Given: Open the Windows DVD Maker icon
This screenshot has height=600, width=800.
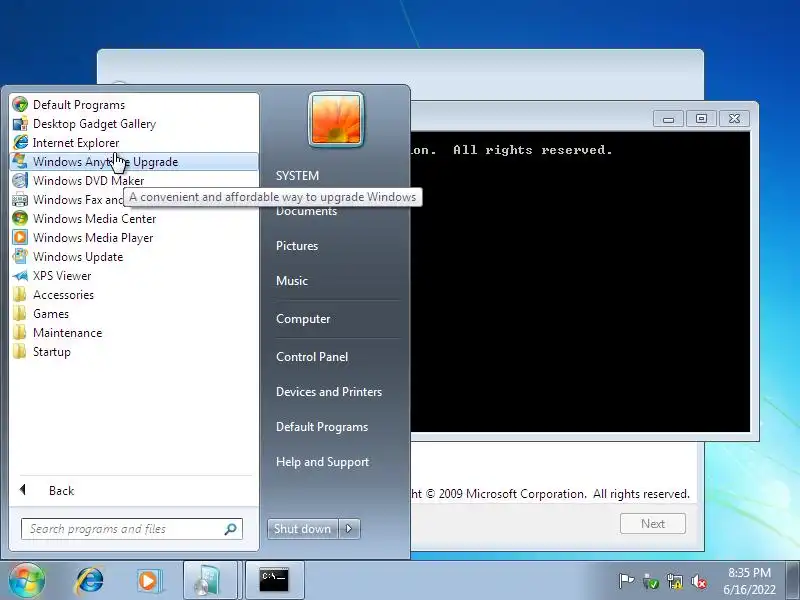Looking at the screenshot, I should pos(20,181).
